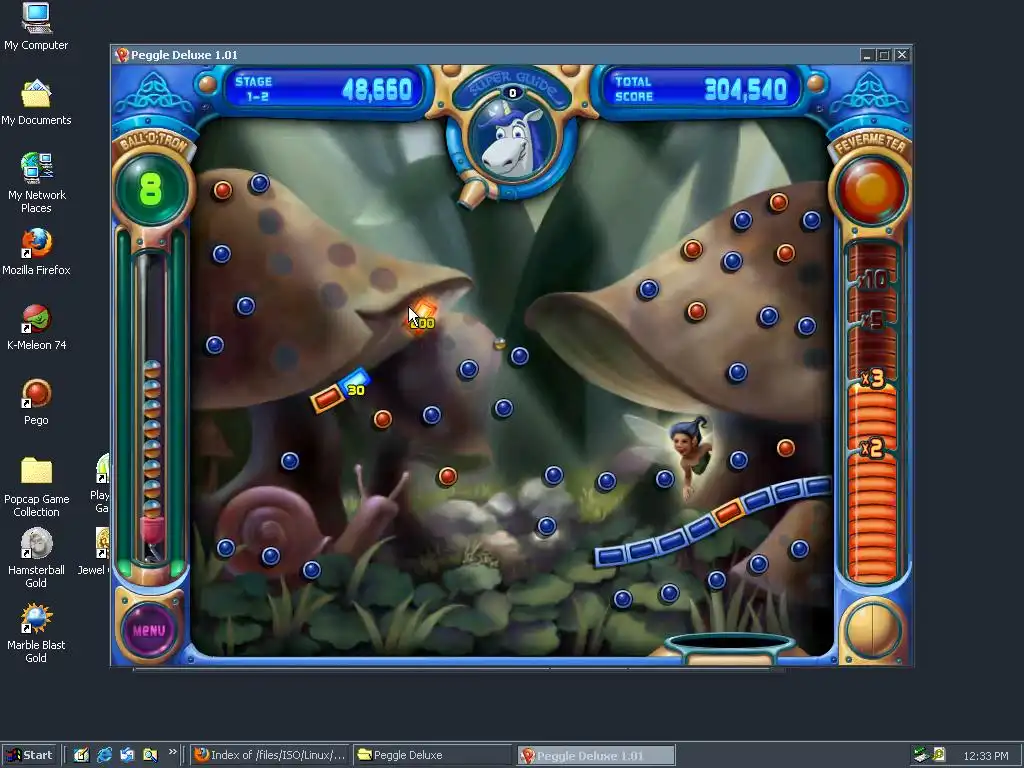Maximize the Peggle Deluxe window
The width and height of the screenshot is (1024, 768).
884,56
